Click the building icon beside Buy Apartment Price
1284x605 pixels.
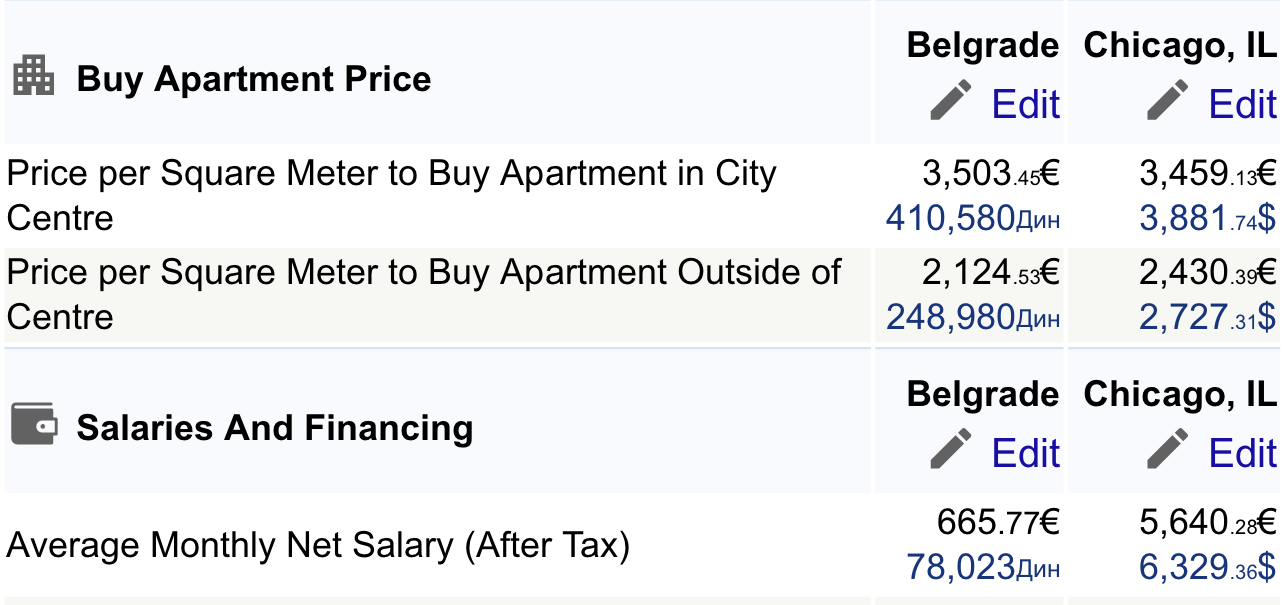point(34,76)
